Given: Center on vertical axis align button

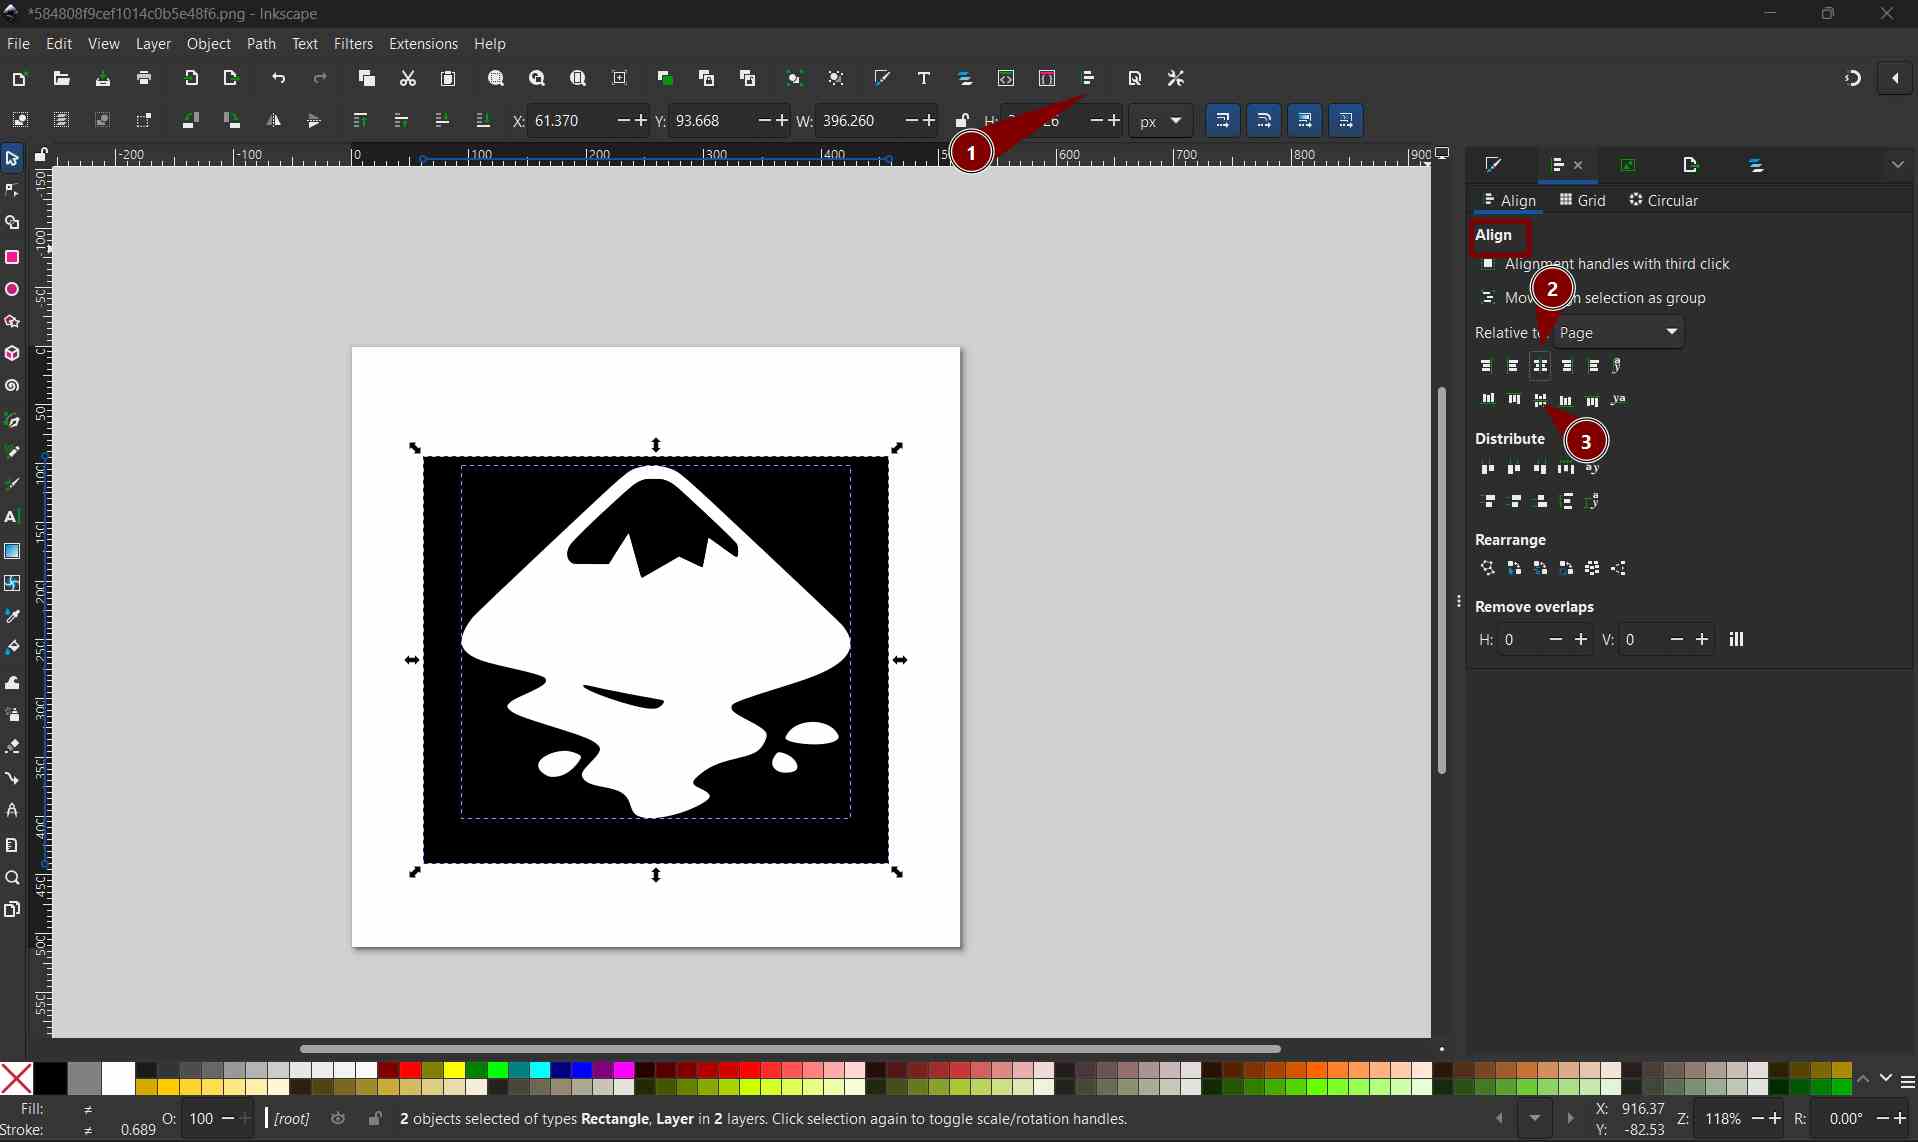Looking at the screenshot, I should coord(1540,366).
